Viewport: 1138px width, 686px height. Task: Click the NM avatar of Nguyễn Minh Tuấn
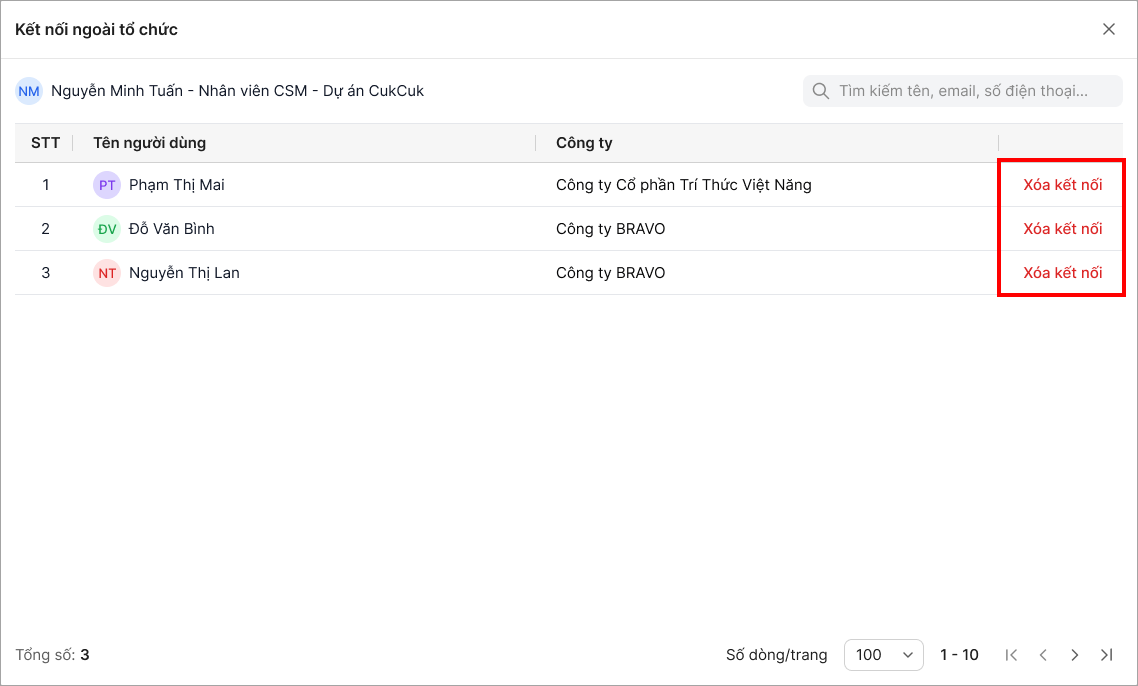[29, 91]
